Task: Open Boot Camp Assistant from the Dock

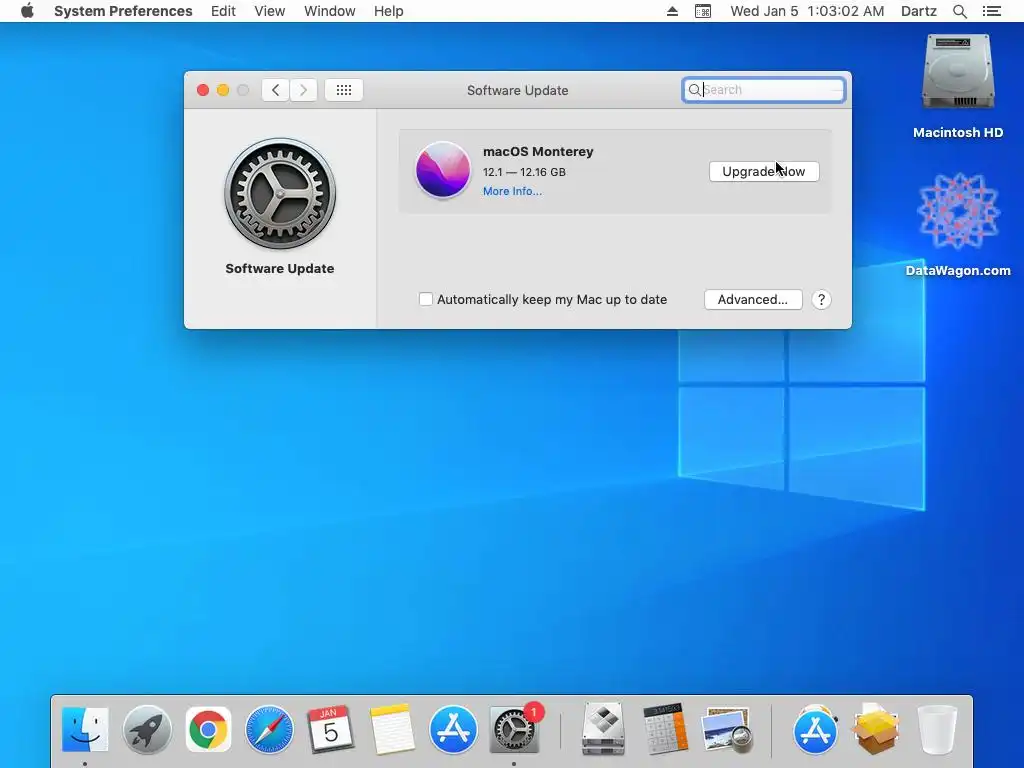Action: click(603, 729)
